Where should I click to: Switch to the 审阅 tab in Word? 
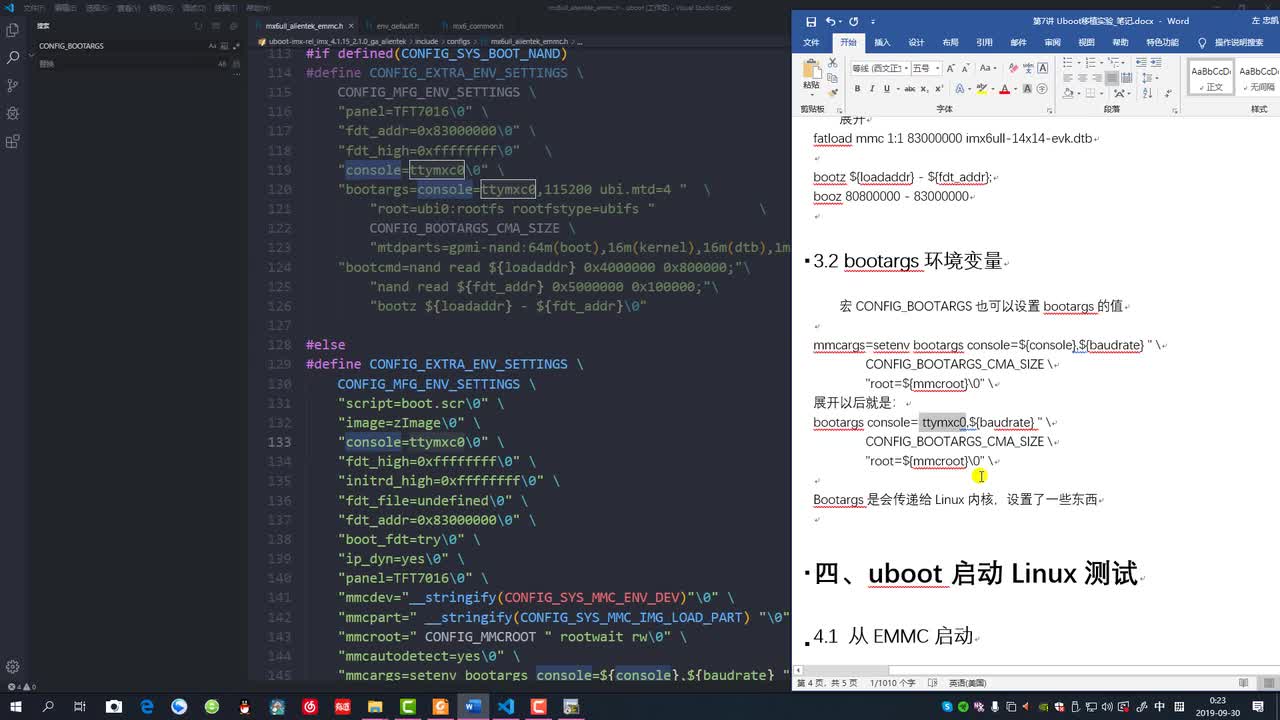[1052, 43]
